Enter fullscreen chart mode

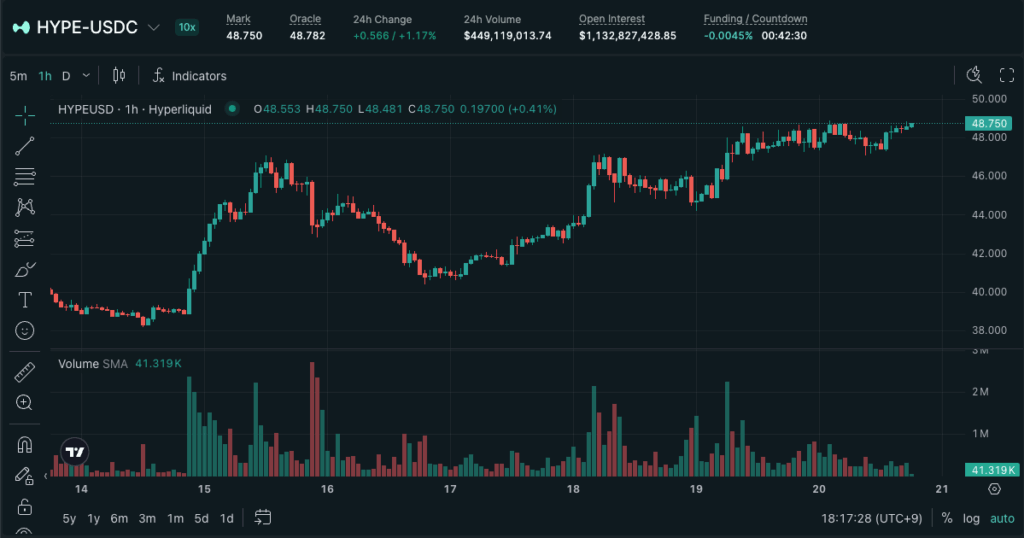click(x=1006, y=76)
